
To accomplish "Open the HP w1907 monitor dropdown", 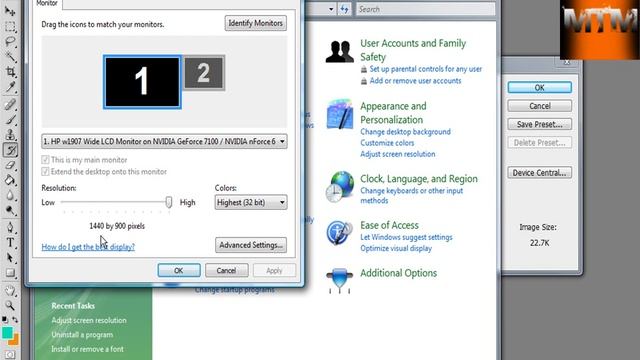I will point(164,141).
